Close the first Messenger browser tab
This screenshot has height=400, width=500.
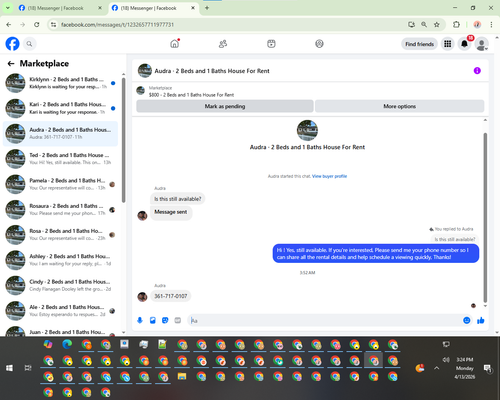click(x=100, y=8)
